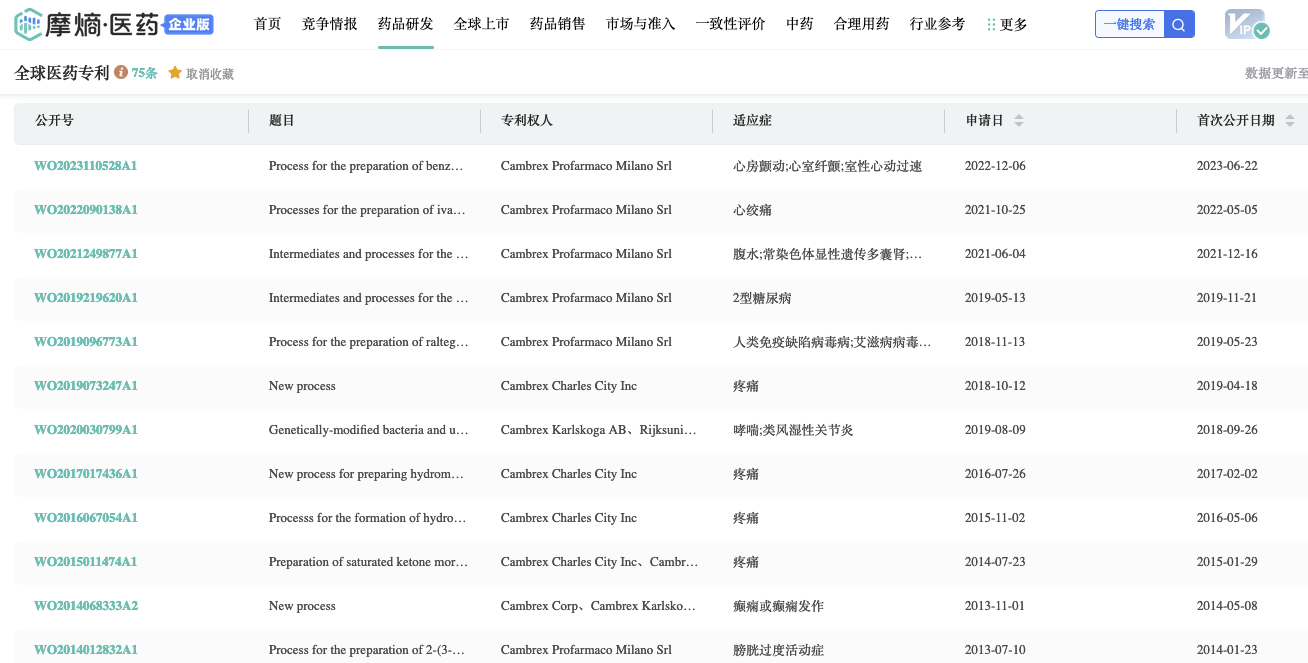Click the star icon to unfavorite

[175, 73]
